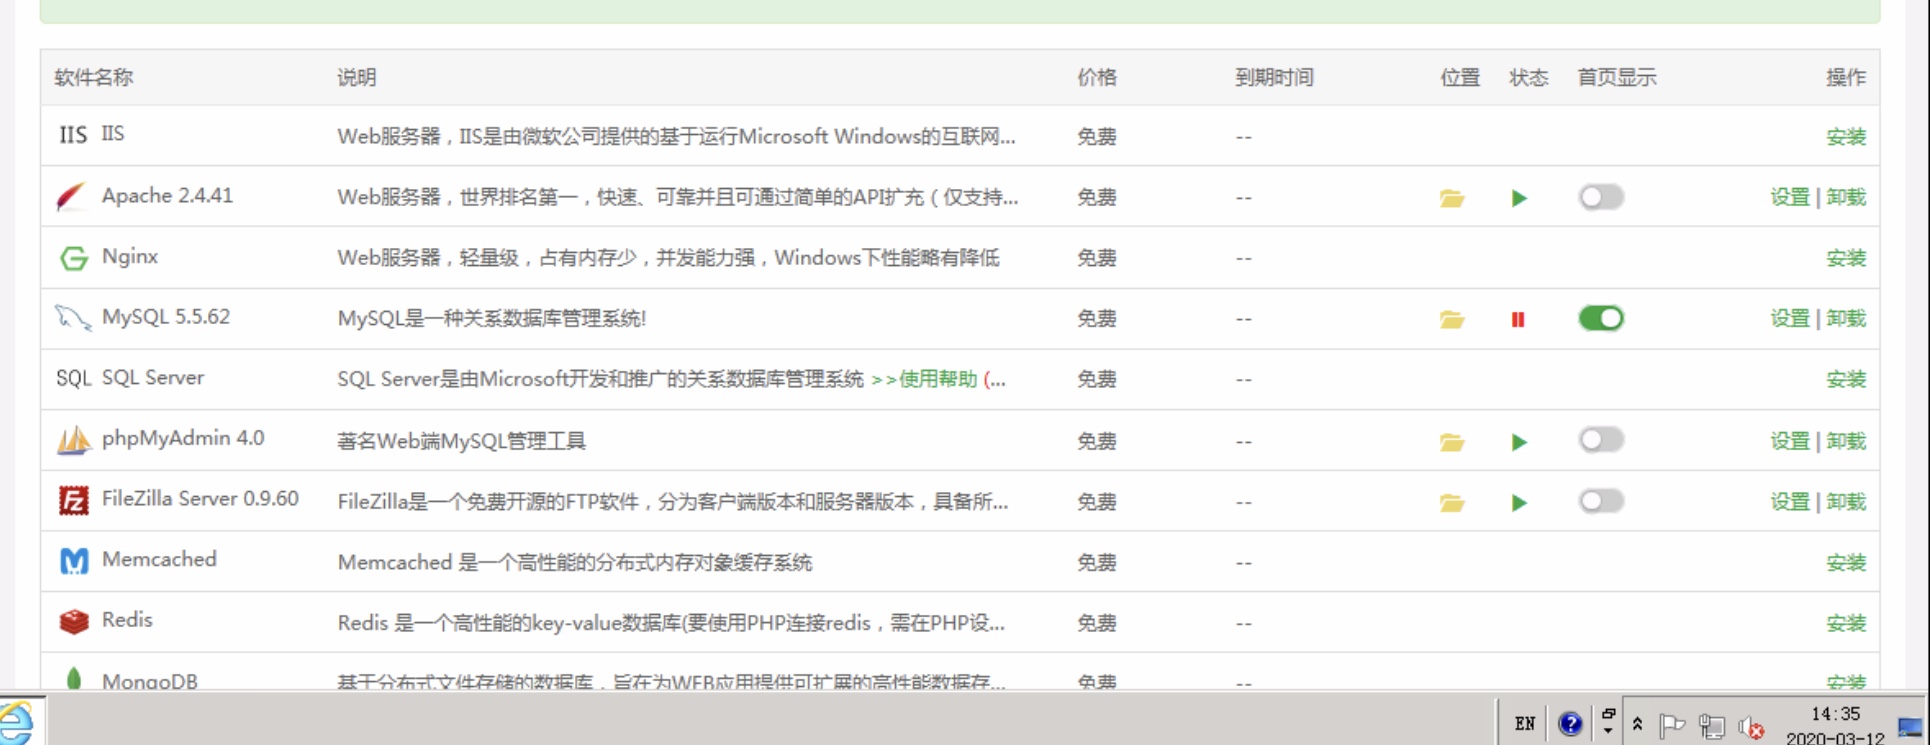Click the Apache green play status icon
This screenshot has height=745, width=1930.
(1519, 198)
